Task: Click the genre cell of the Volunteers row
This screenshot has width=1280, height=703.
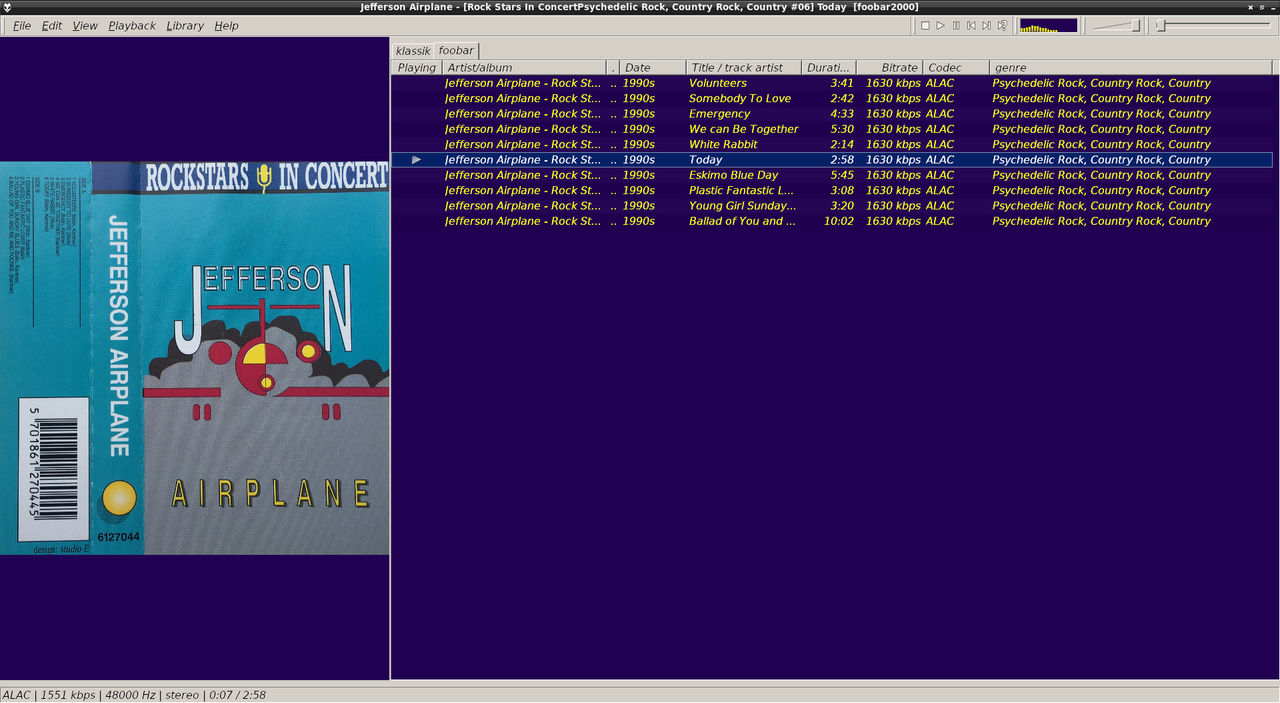Action: tap(1101, 83)
